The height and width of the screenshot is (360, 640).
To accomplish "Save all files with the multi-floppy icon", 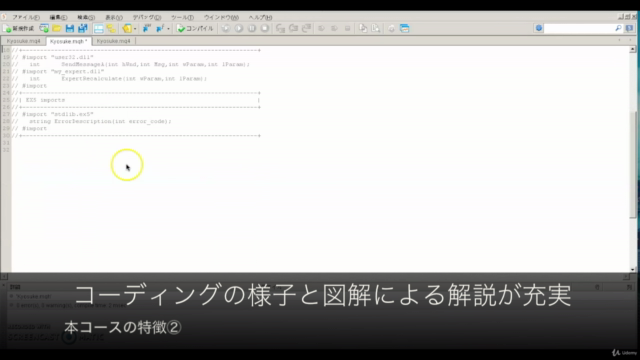I will [83, 28].
